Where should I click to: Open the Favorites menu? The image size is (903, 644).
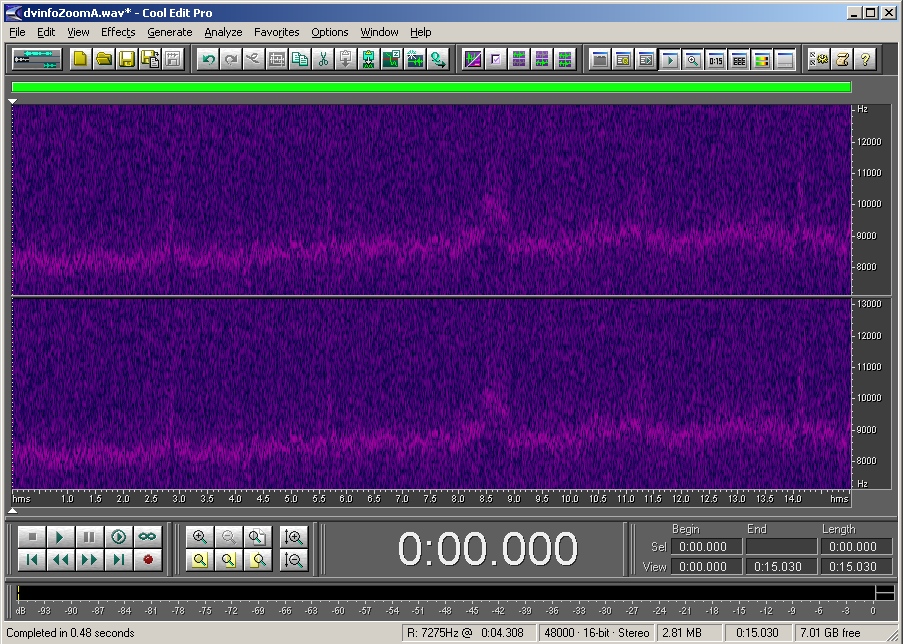(x=277, y=32)
